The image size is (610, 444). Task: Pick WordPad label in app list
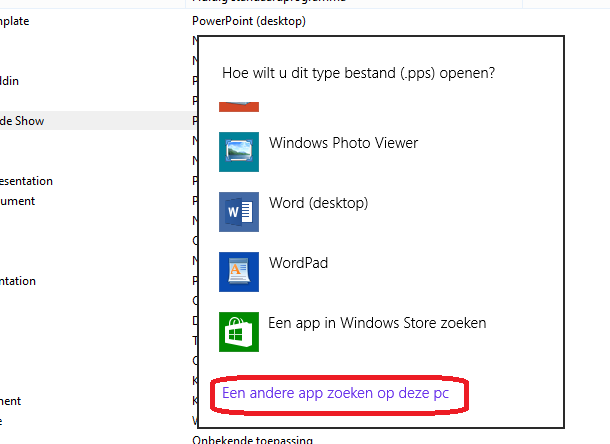(298, 263)
